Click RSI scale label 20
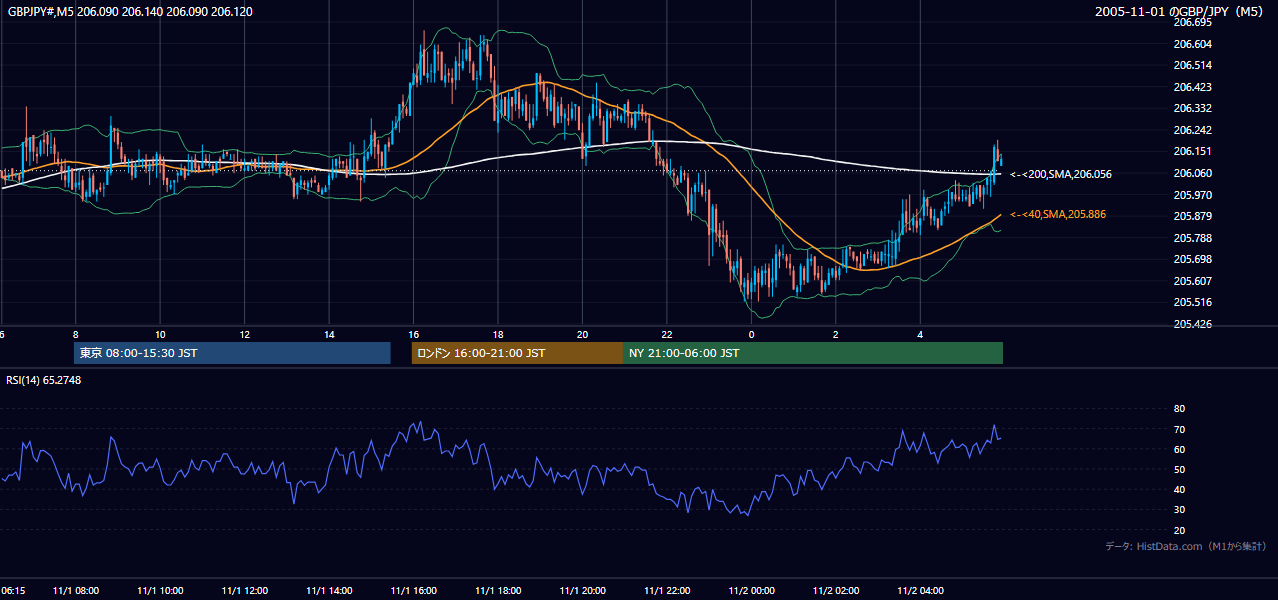The image size is (1278, 600). 1179,530
